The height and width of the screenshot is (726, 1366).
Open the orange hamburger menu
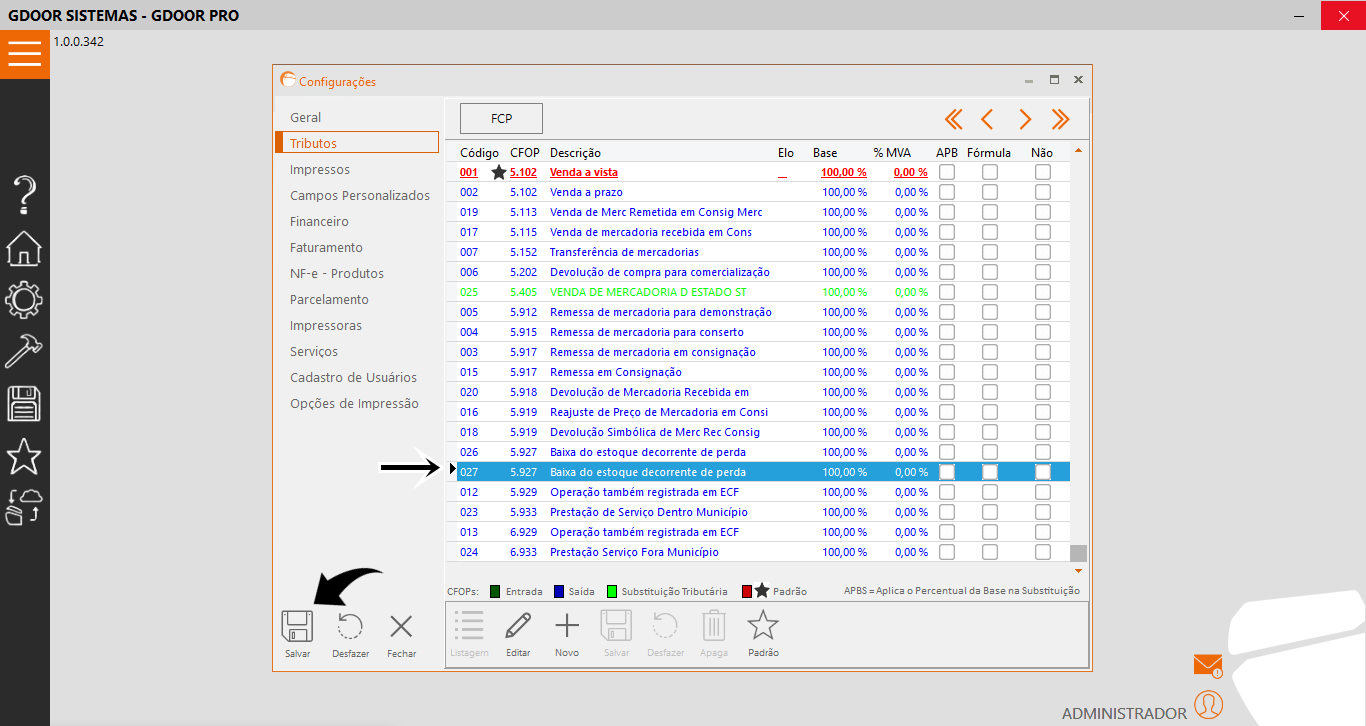pyautogui.click(x=25, y=54)
